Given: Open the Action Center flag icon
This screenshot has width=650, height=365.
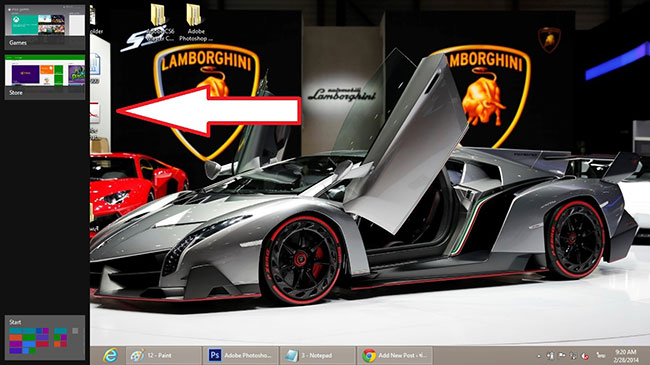Looking at the screenshot, I should (x=562, y=355).
